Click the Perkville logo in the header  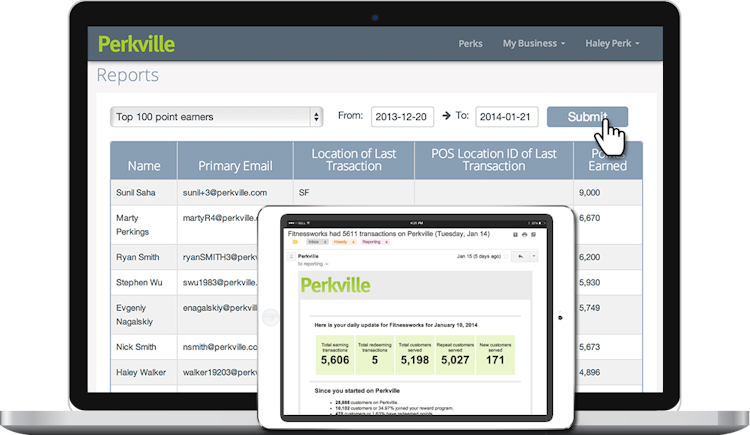[136, 44]
